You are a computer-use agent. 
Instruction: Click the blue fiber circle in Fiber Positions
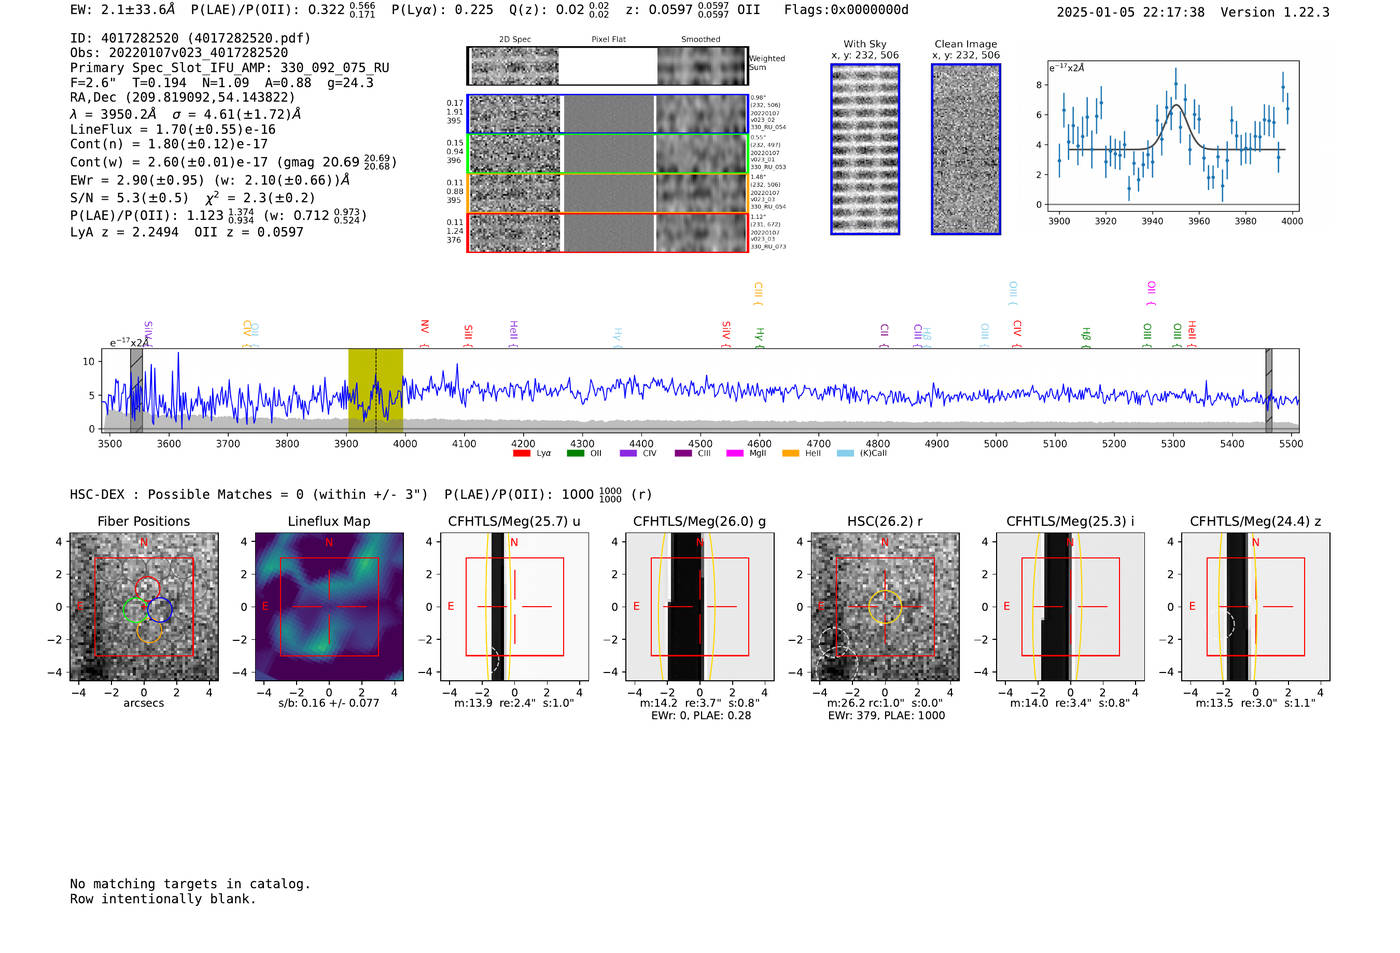pos(160,609)
